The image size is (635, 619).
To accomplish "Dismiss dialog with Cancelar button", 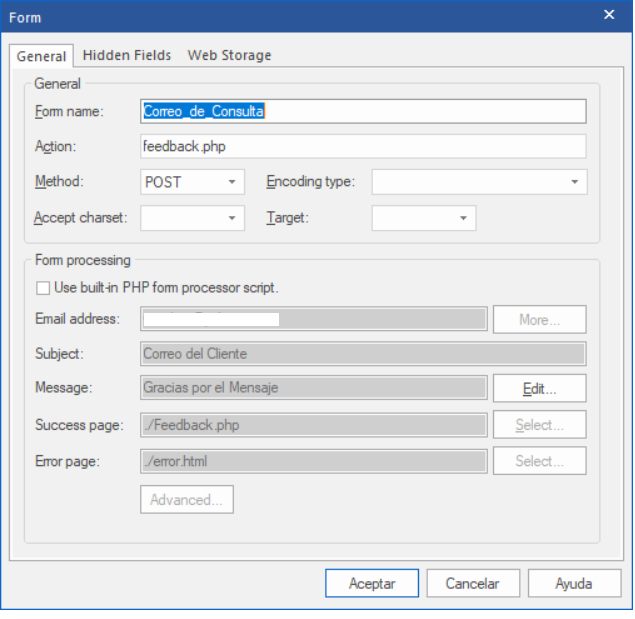I will (x=473, y=583).
